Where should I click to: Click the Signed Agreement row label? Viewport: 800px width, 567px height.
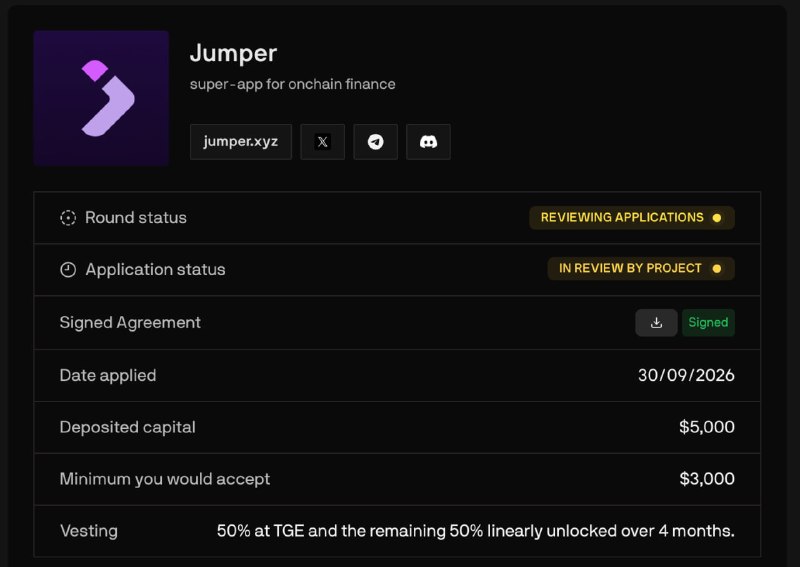(130, 323)
